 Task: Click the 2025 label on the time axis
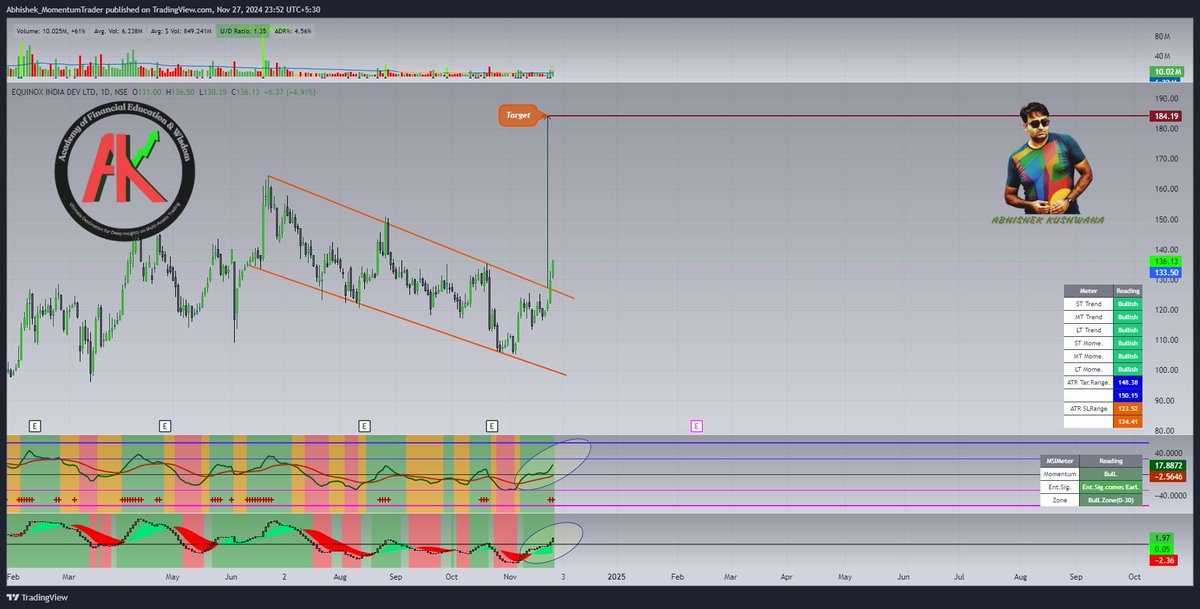click(616, 577)
